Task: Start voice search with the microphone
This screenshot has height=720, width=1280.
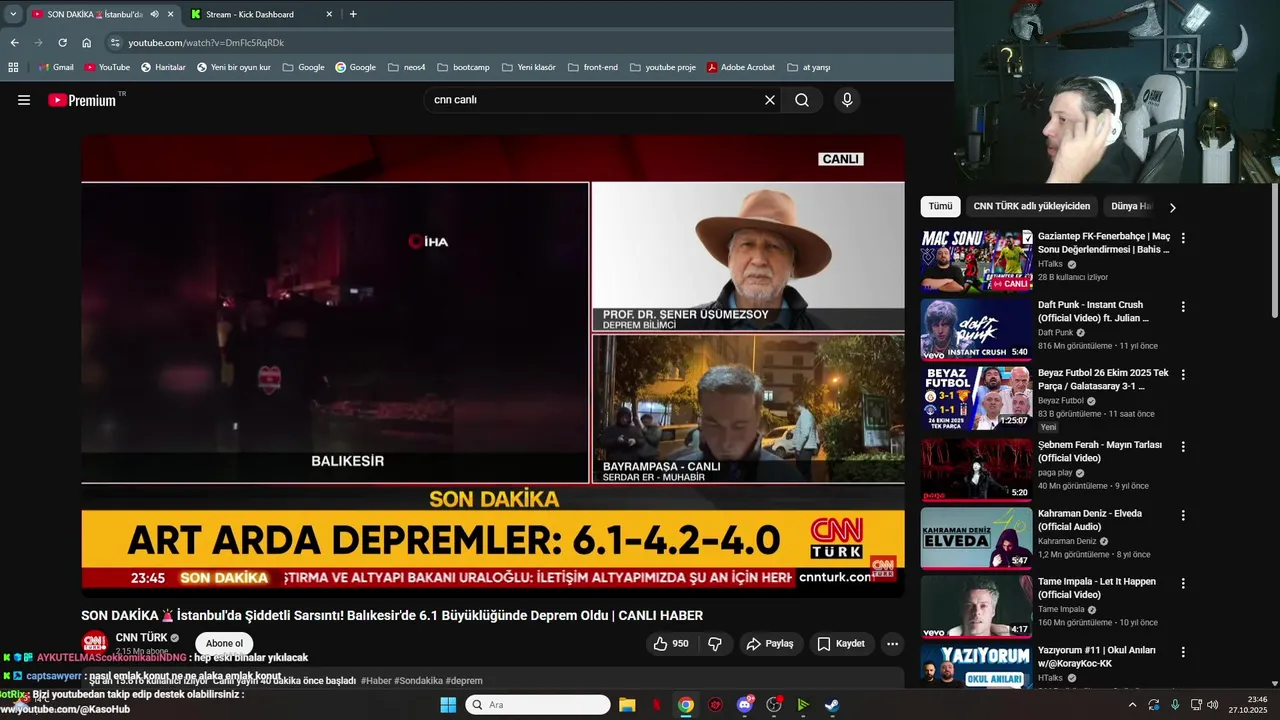Action: 847,100
